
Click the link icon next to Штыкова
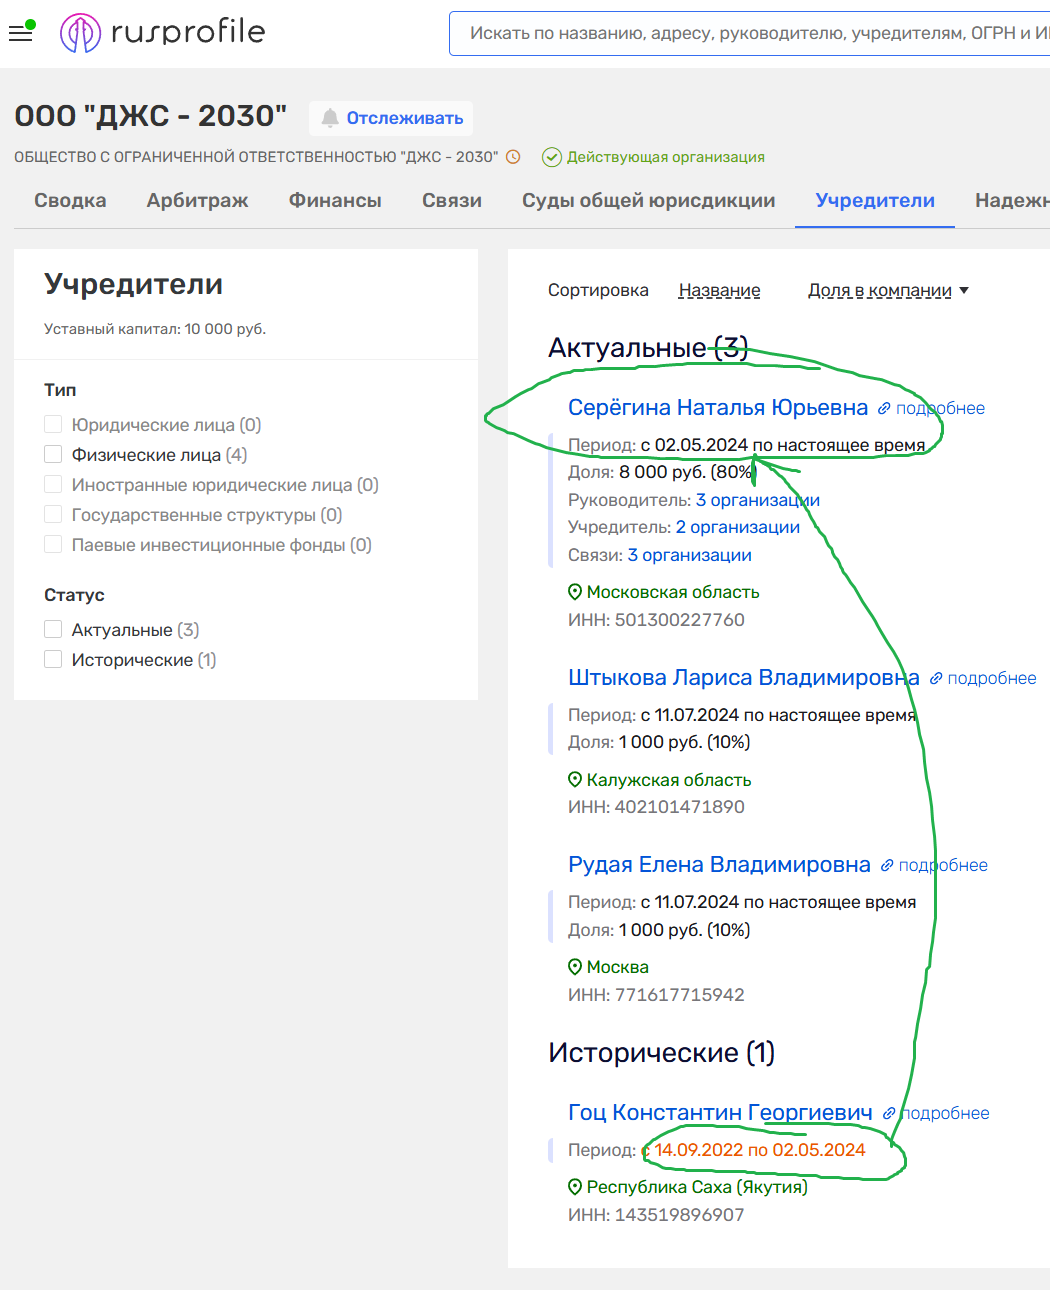pyautogui.click(x=936, y=678)
